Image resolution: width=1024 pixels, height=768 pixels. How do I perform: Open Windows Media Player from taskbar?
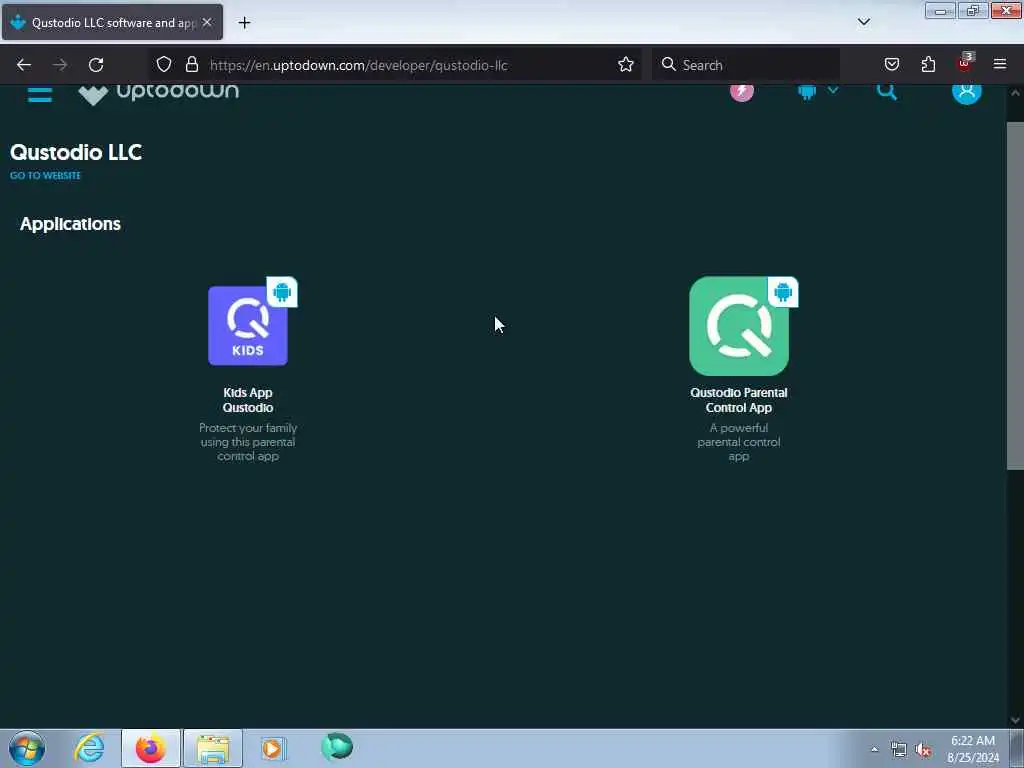274,748
